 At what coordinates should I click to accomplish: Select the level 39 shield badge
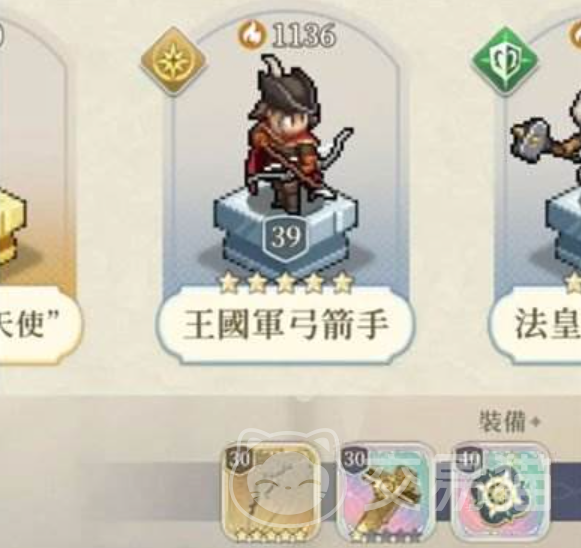tap(285, 237)
